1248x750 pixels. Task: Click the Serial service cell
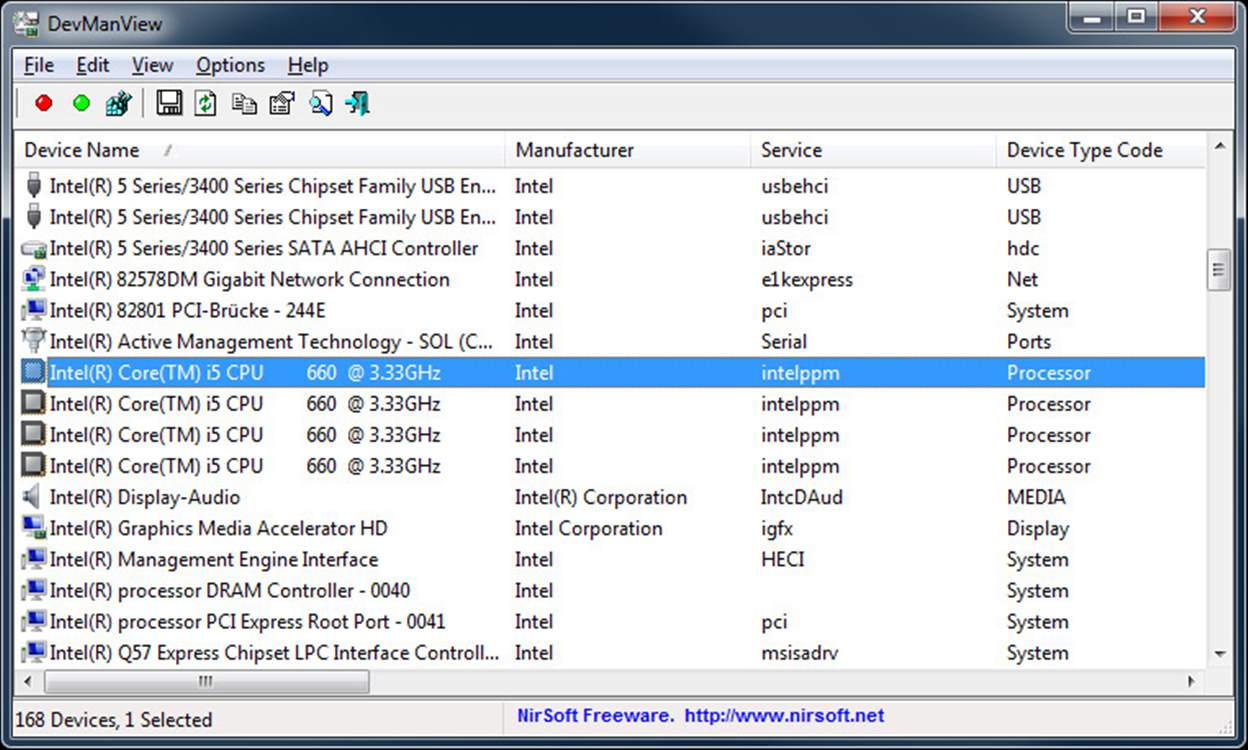coord(784,342)
